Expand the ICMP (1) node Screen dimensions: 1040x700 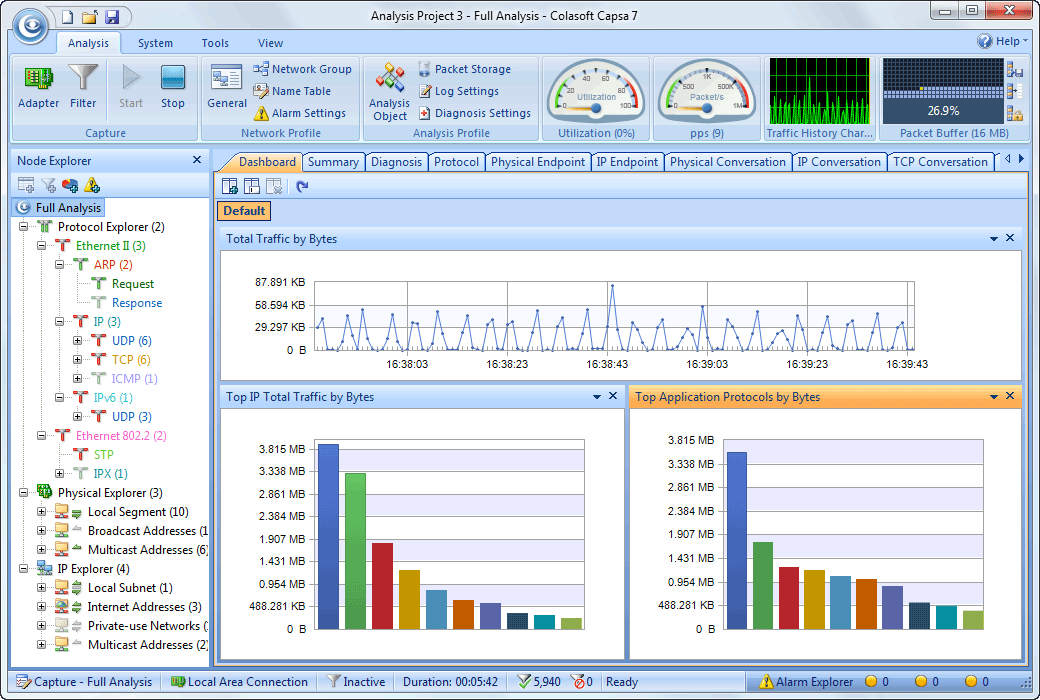click(78, 379)
